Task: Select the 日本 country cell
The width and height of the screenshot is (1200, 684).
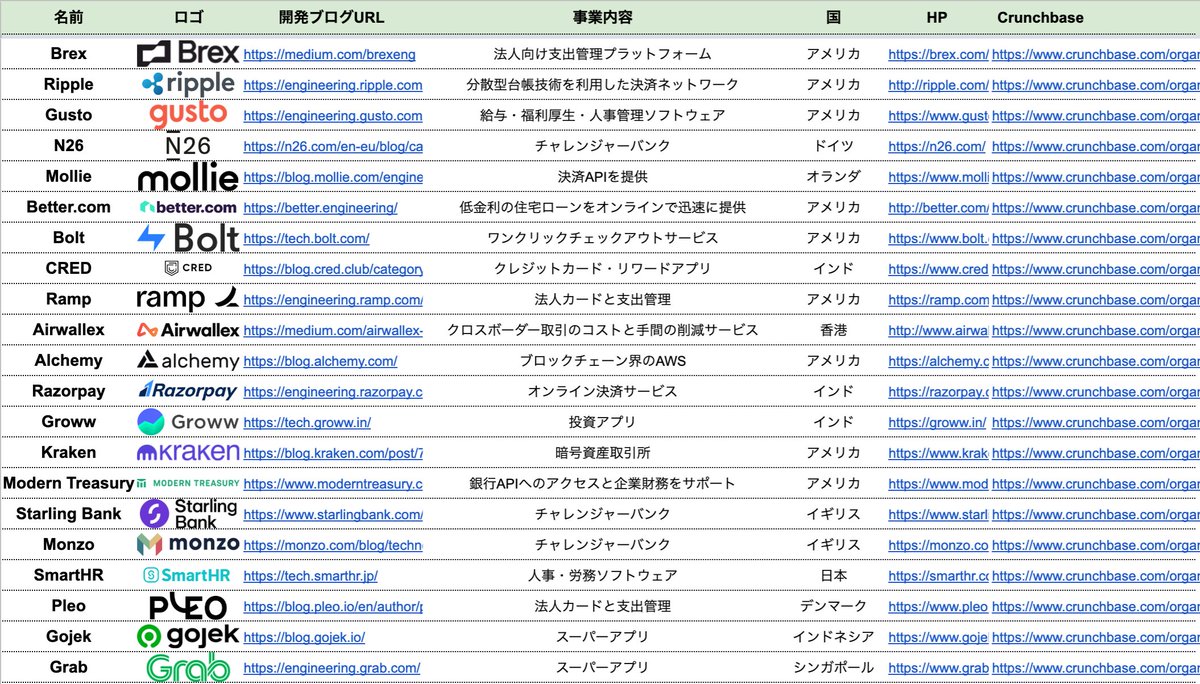Action: coord(833,575)
